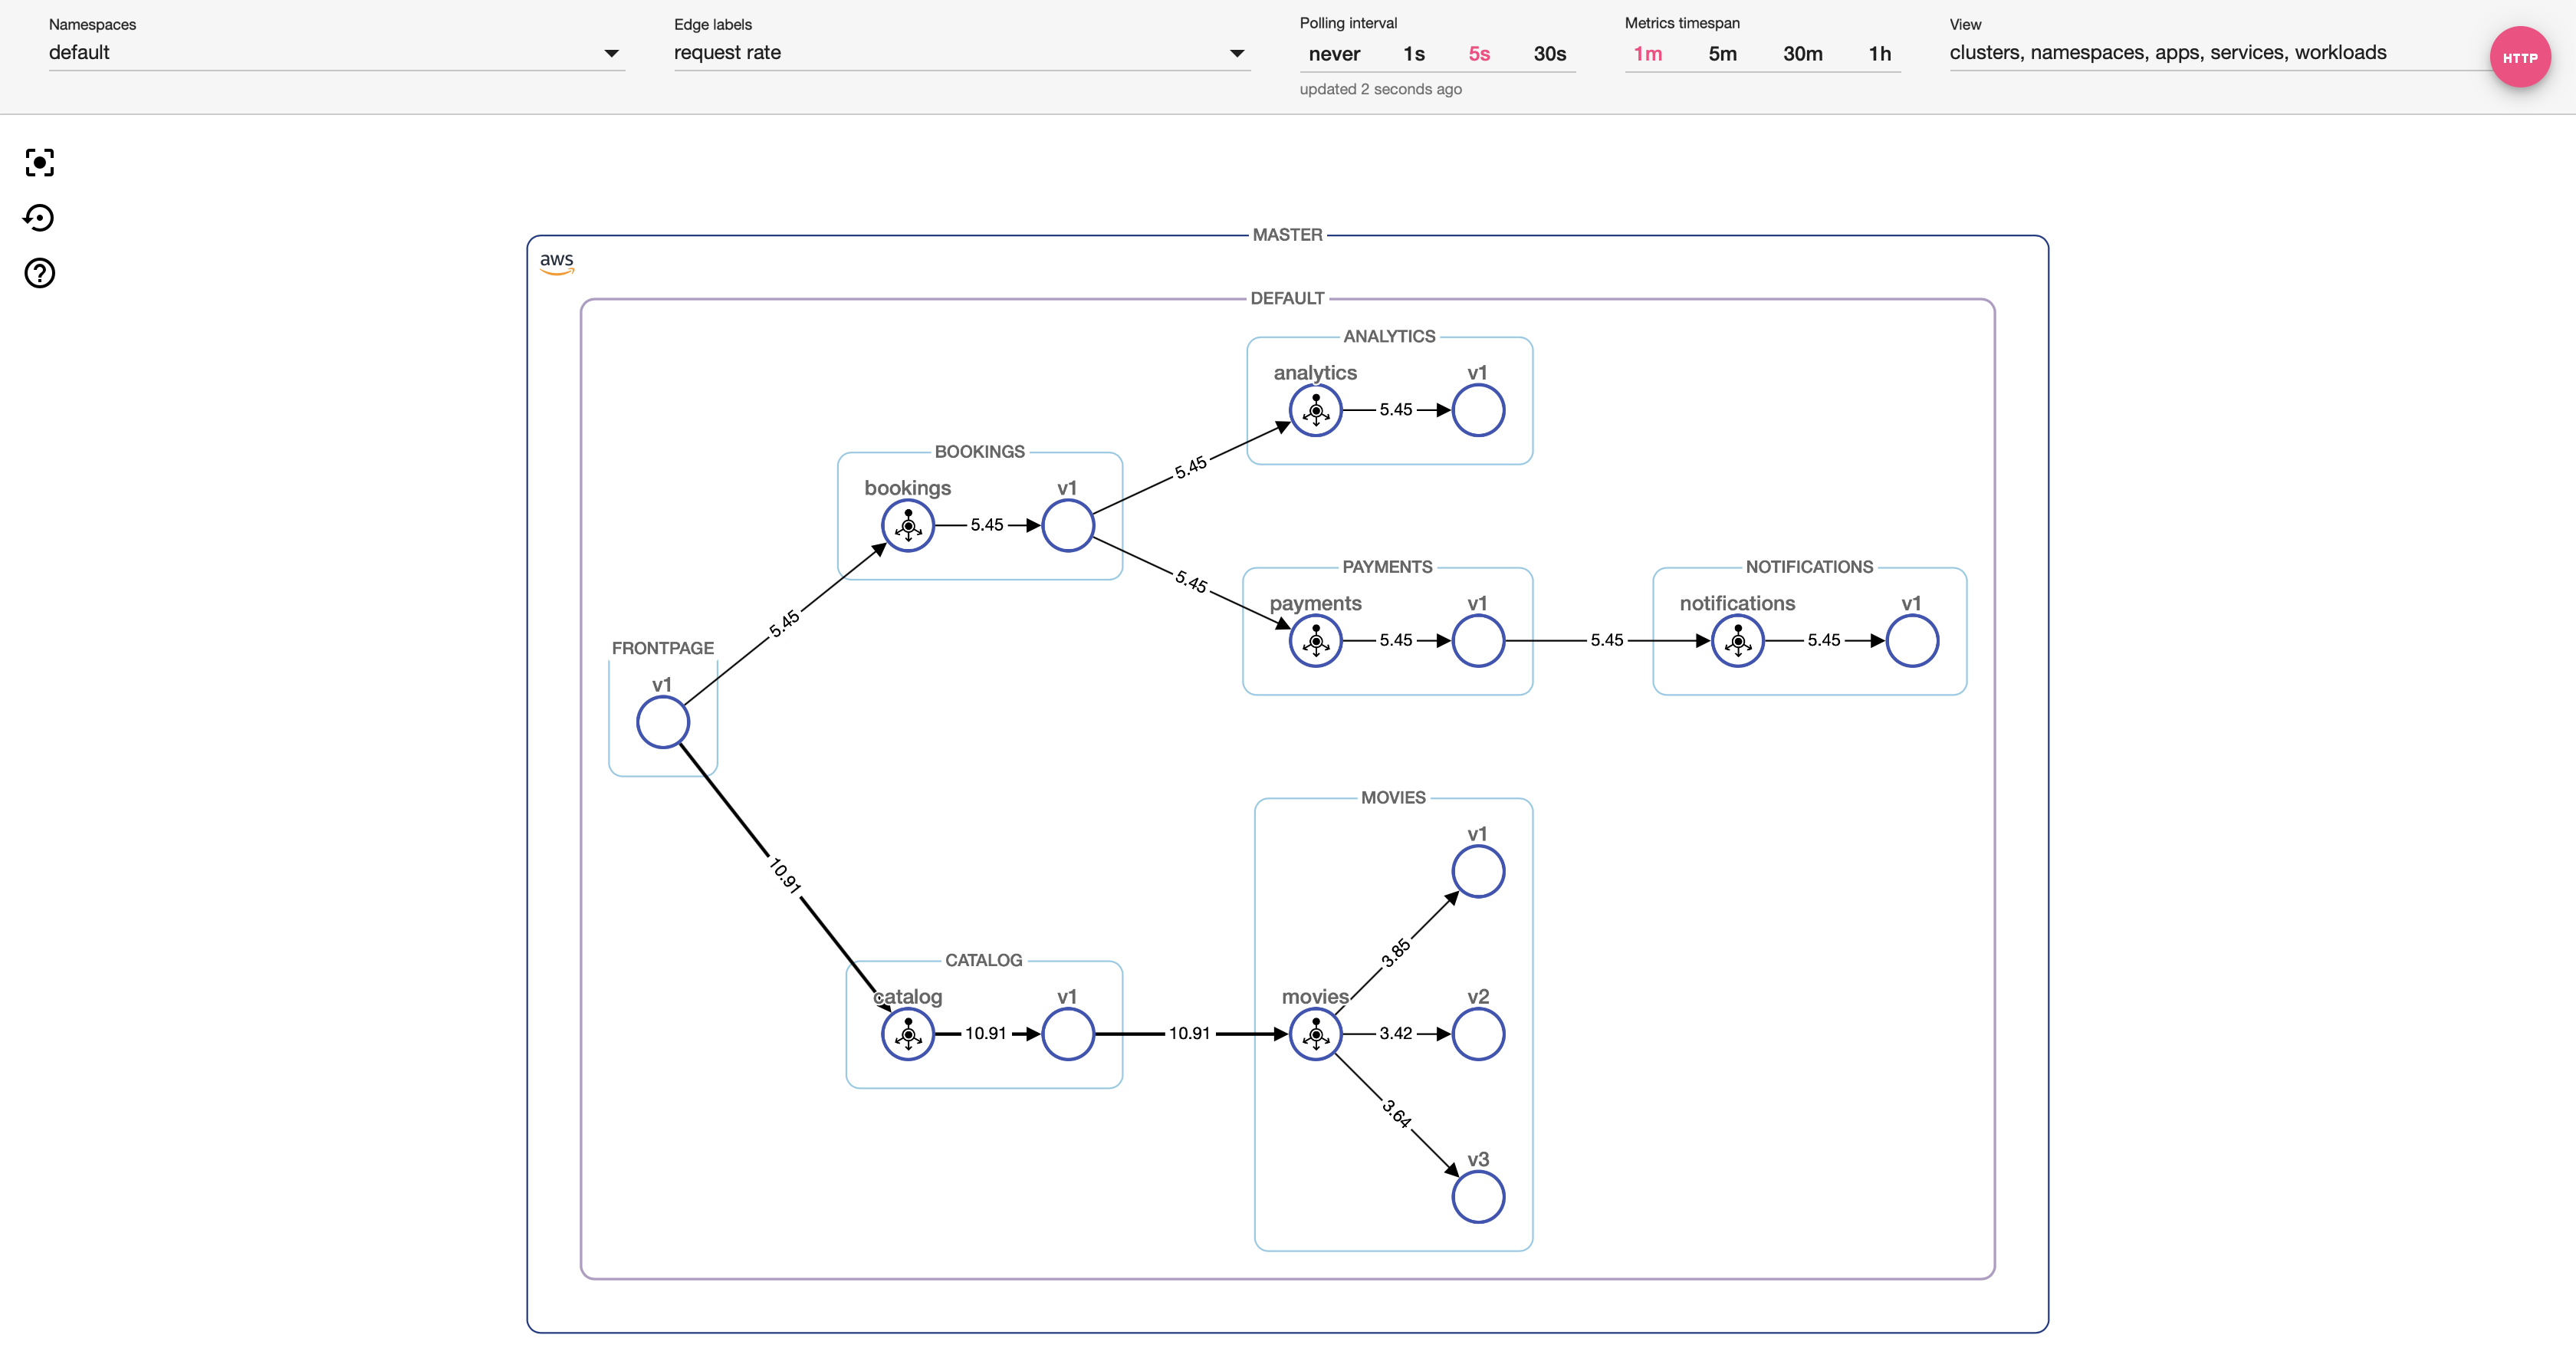Click the pink HTTP protocol button
Screen dimensions: 2576x1371
coord(2519,57)
